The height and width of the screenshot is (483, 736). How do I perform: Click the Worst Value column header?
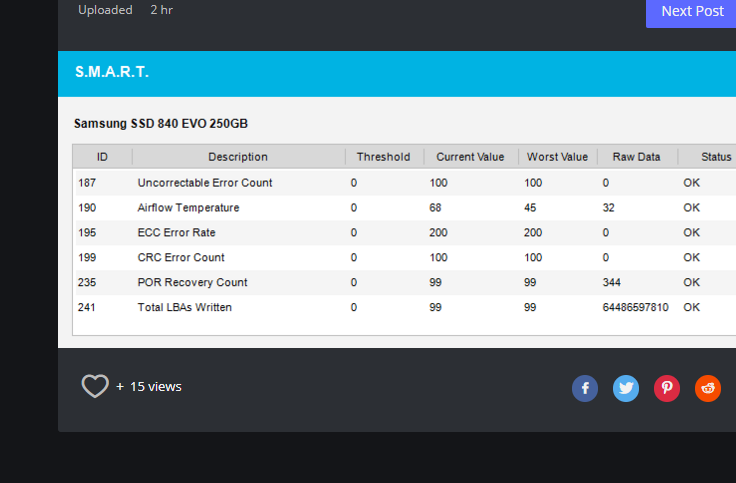click(x=557, y=157)
